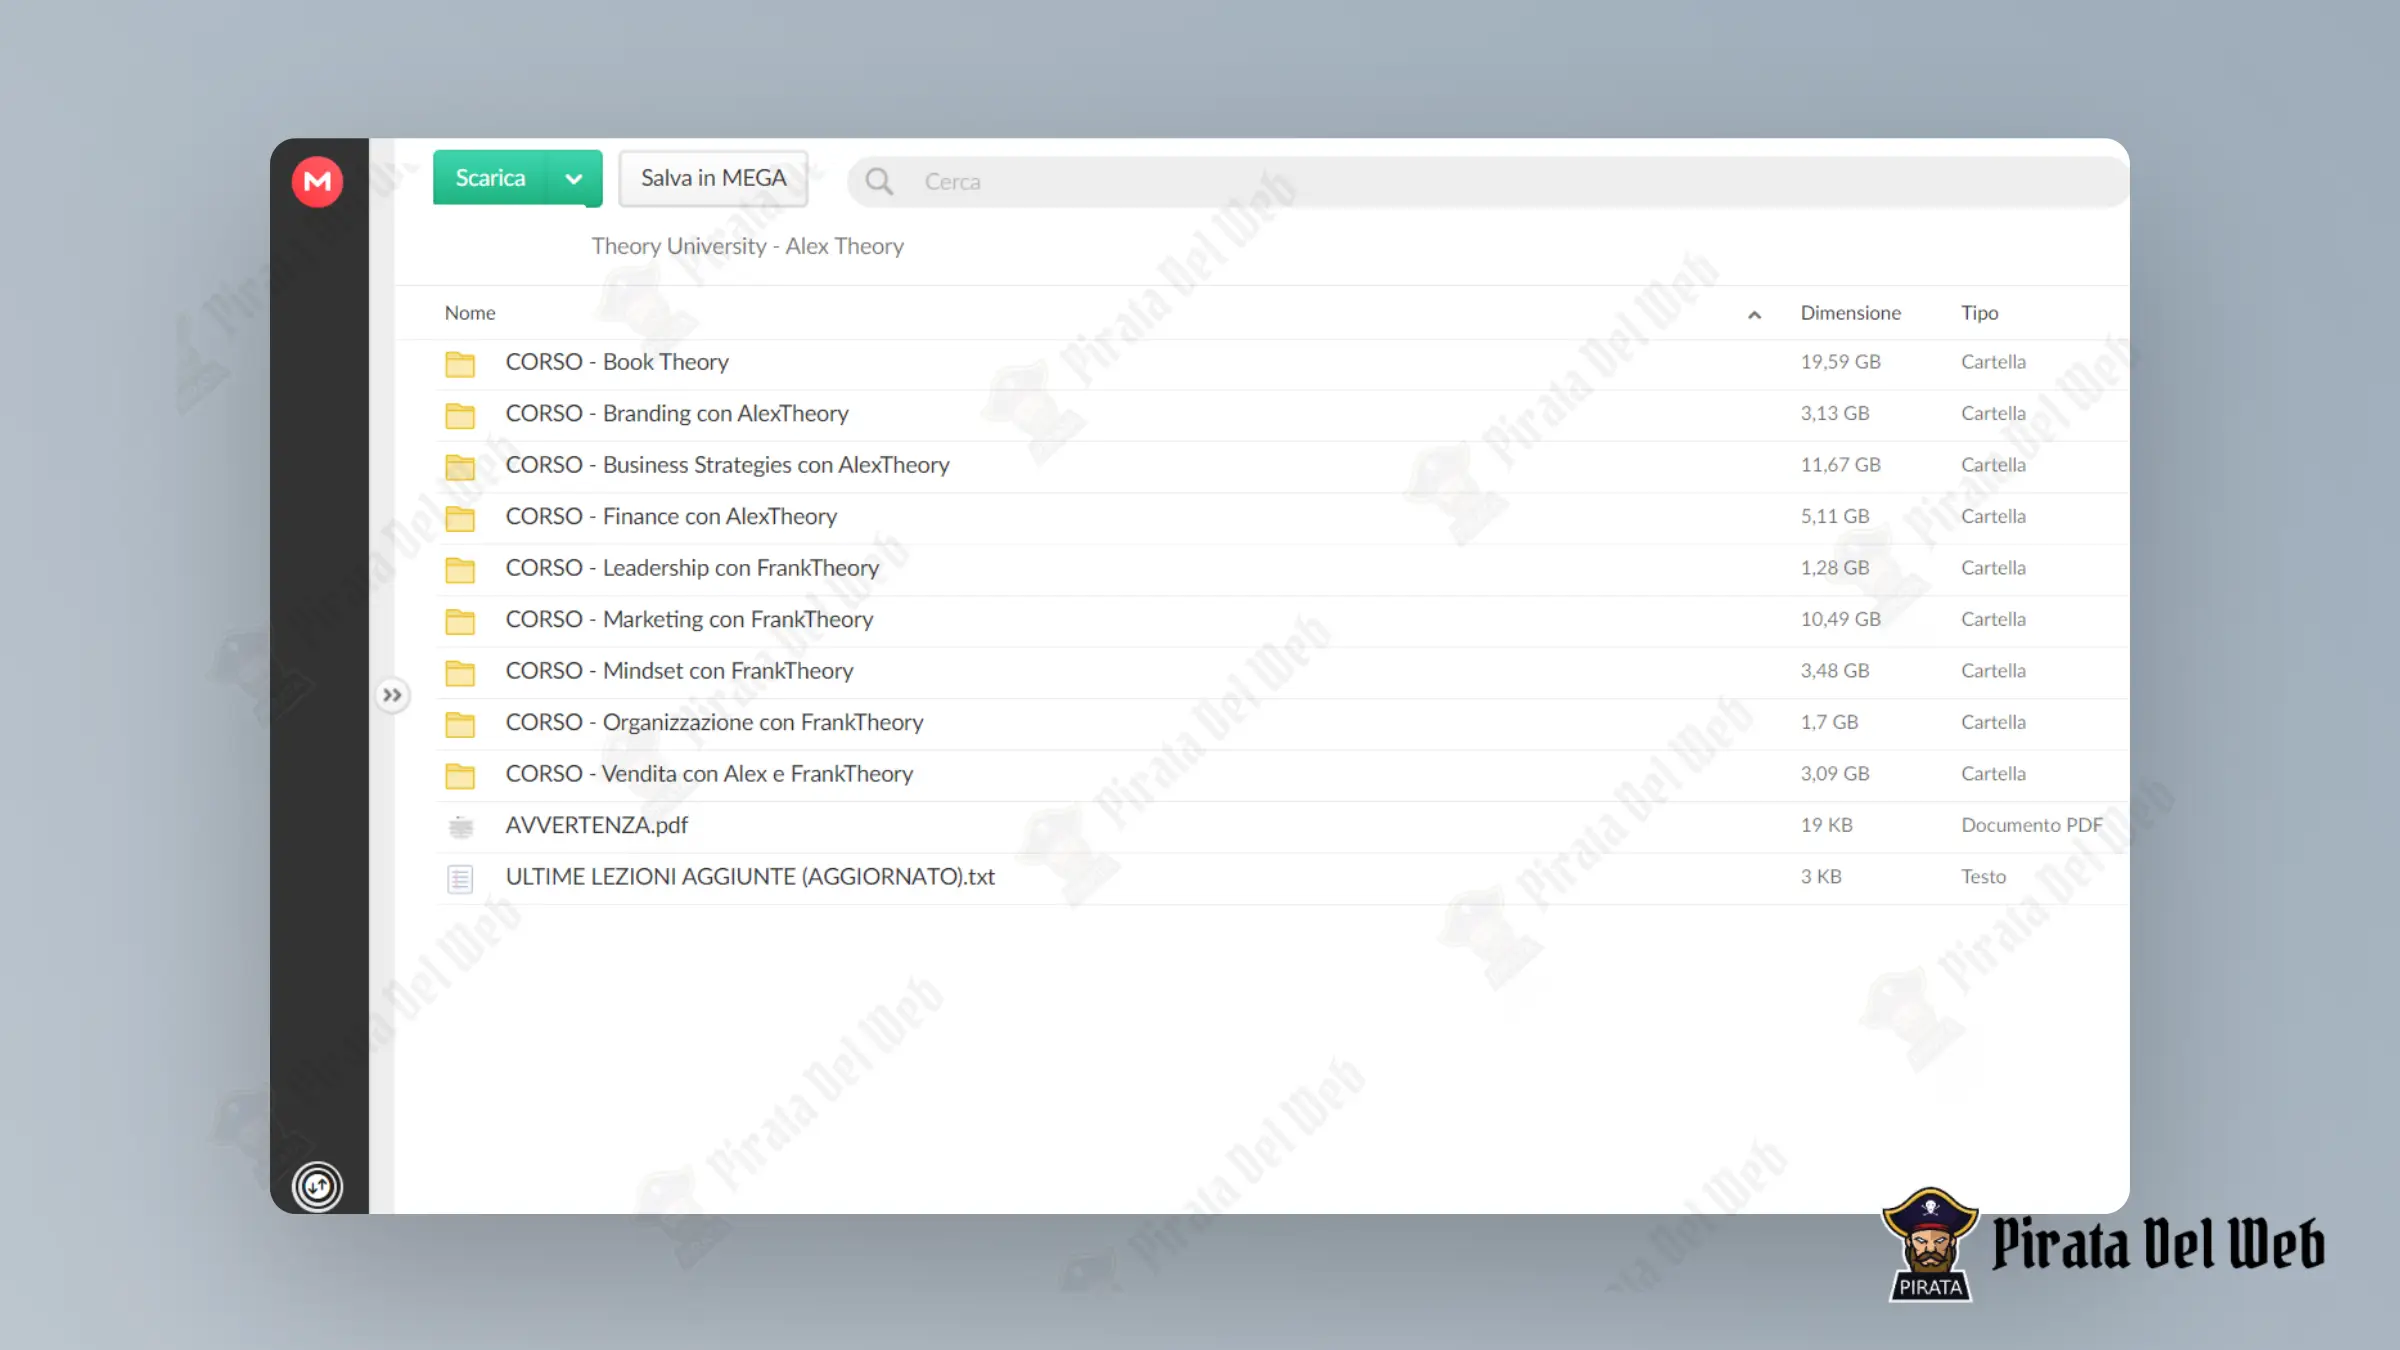Screen dimensions: 2400x1350
Task: Click Cartella type in Book Theory row
Action: 1993,362
